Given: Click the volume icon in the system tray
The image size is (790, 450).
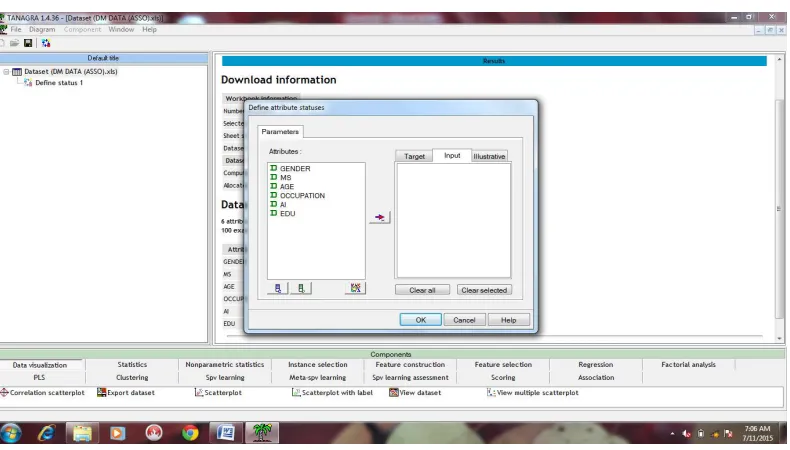Looking at the screenshot, I should (686, 433).
